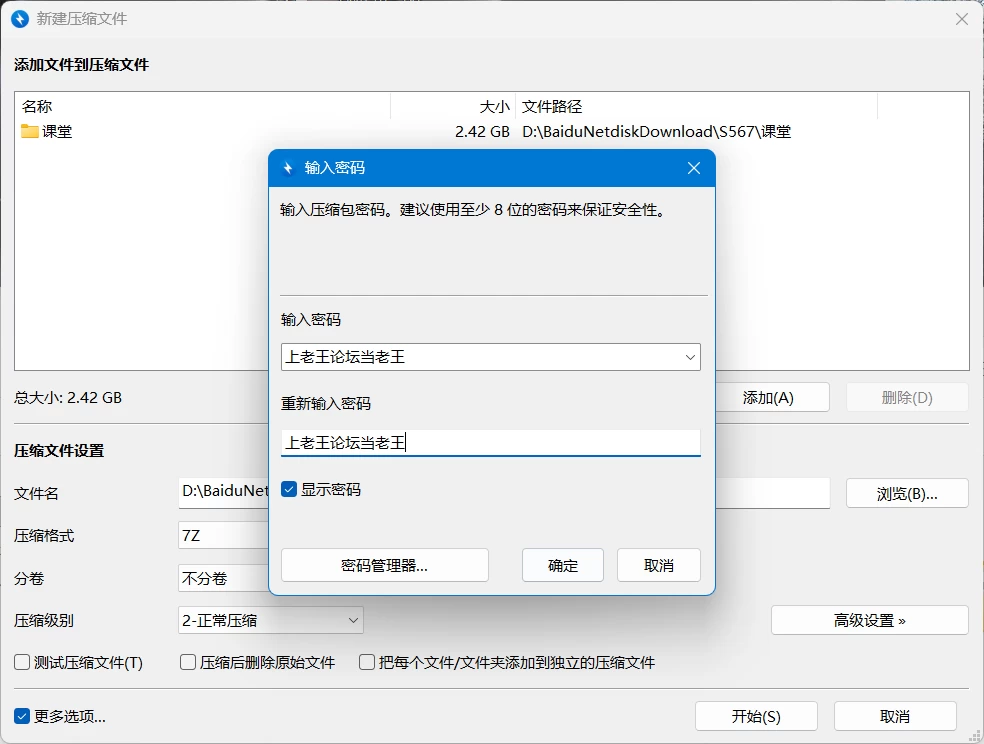The width and height of the screenshot is (984, 744).
Task: Sort by the 名称 column header
Action: point(202,107)
